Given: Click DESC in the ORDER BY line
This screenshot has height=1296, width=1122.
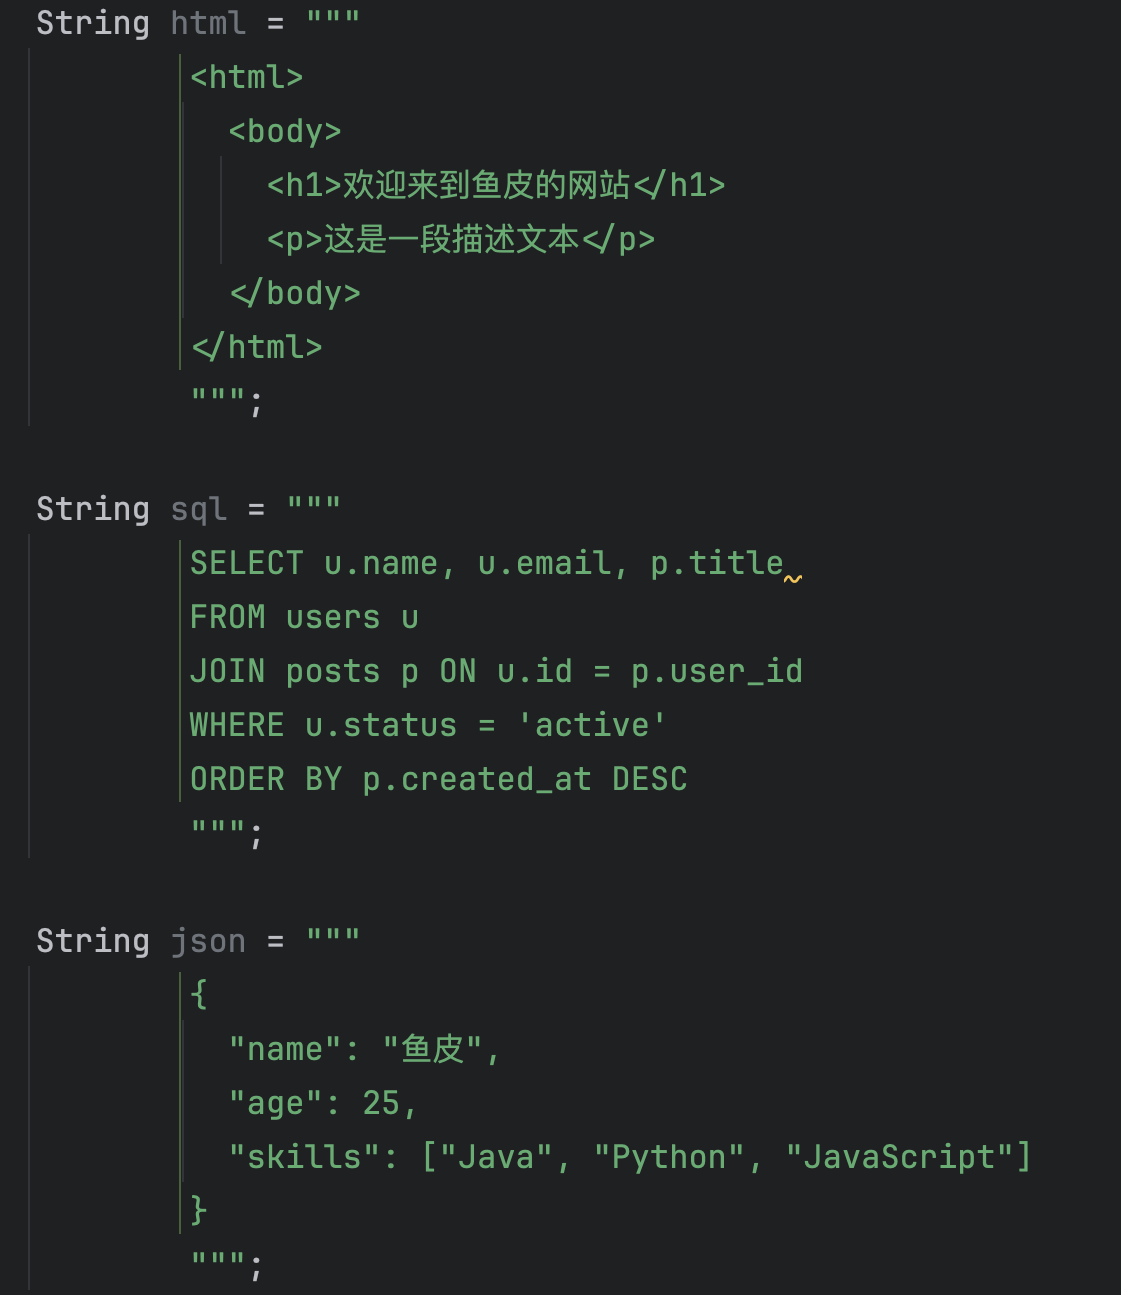Looking at the screenshot, I should click(649, 779).
